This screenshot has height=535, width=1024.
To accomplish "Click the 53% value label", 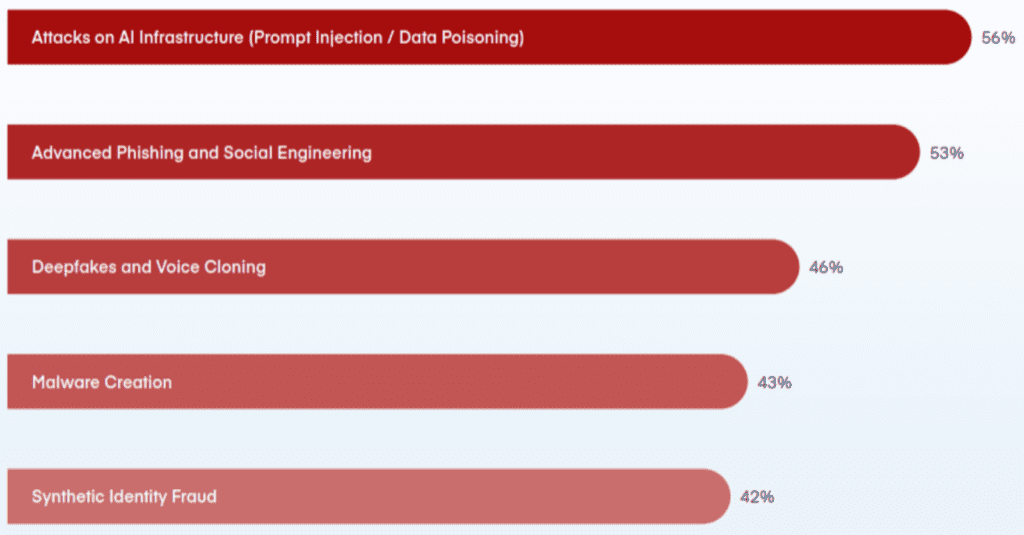I will point(946,153).
